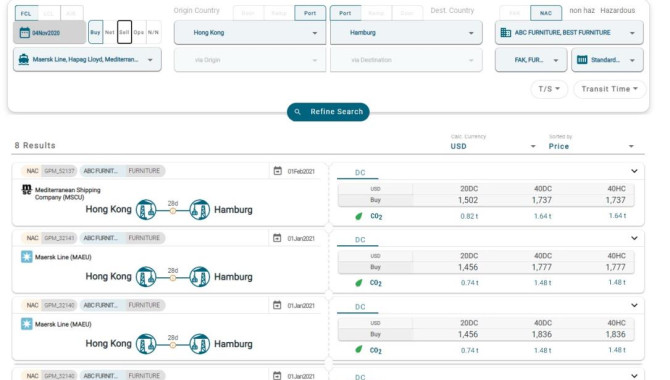670x380 pixels.
Task: Click the Refine Search button
Action: (x=328, y=112)
